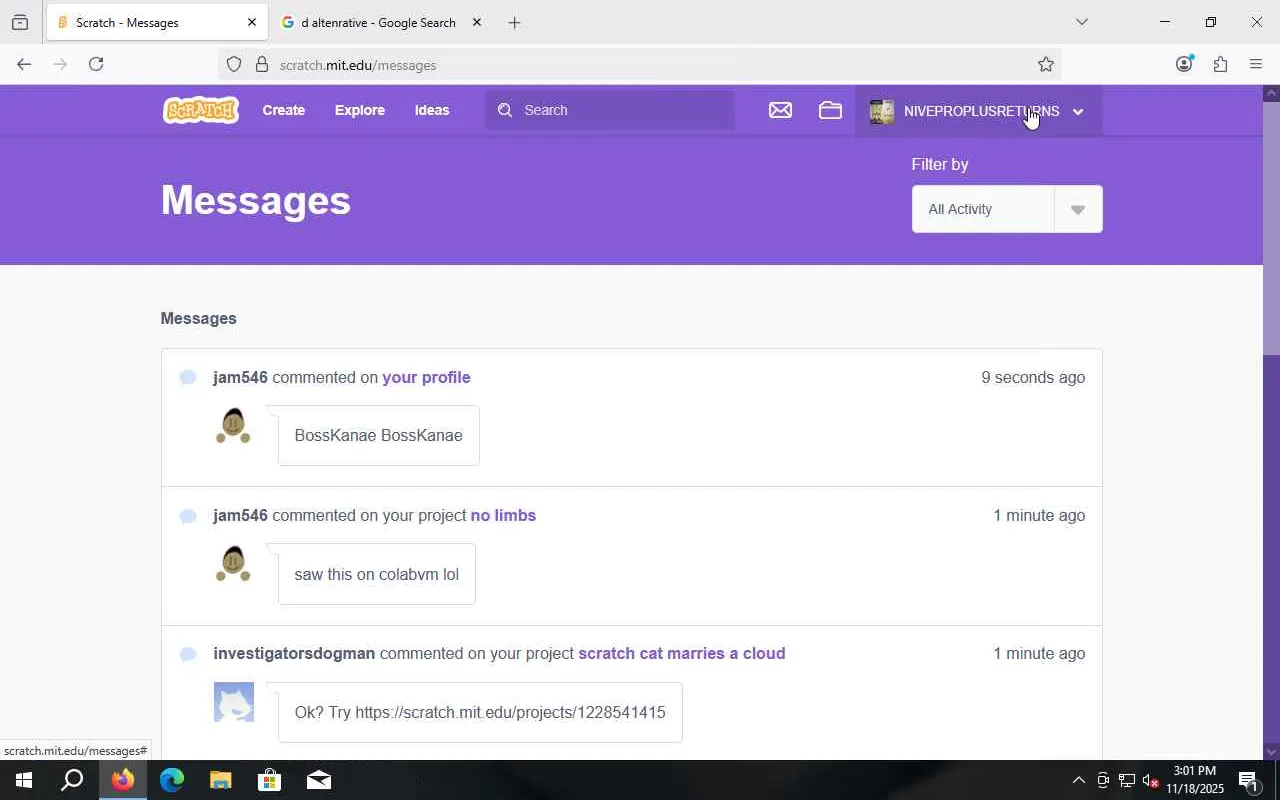Click the network icon in system tray
1280x800 pixels.
click(1126, 780)
